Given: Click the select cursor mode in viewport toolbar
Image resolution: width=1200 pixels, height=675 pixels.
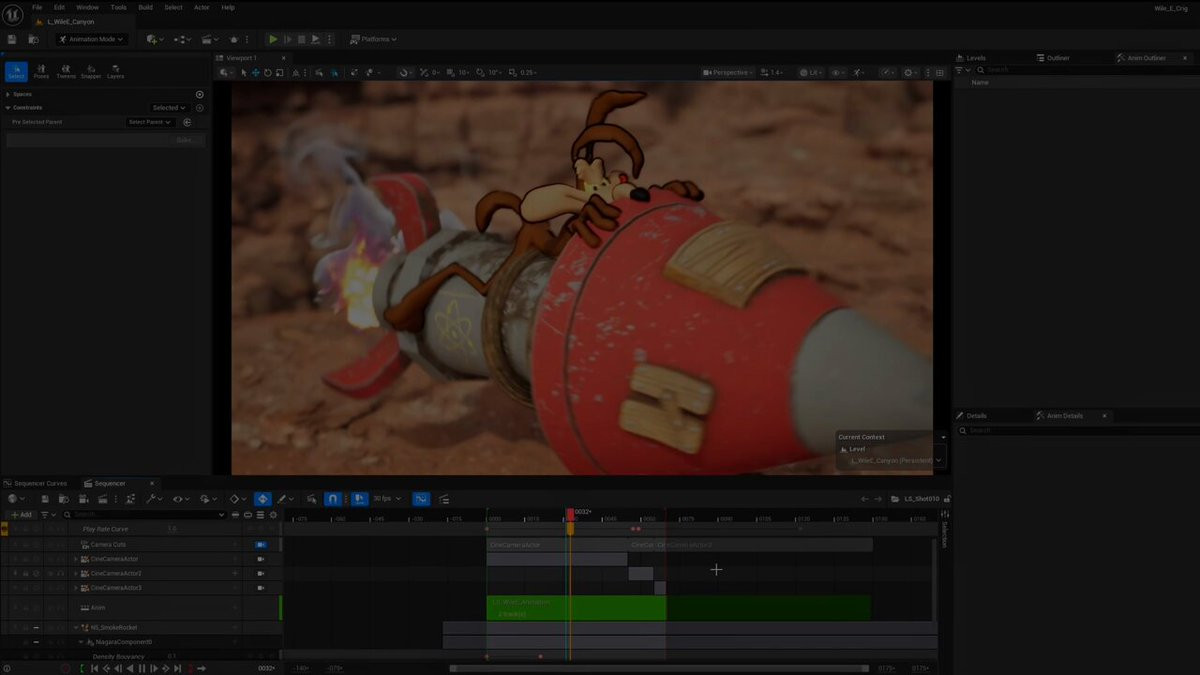Looking at the screenshot, I should coord(244,72).
